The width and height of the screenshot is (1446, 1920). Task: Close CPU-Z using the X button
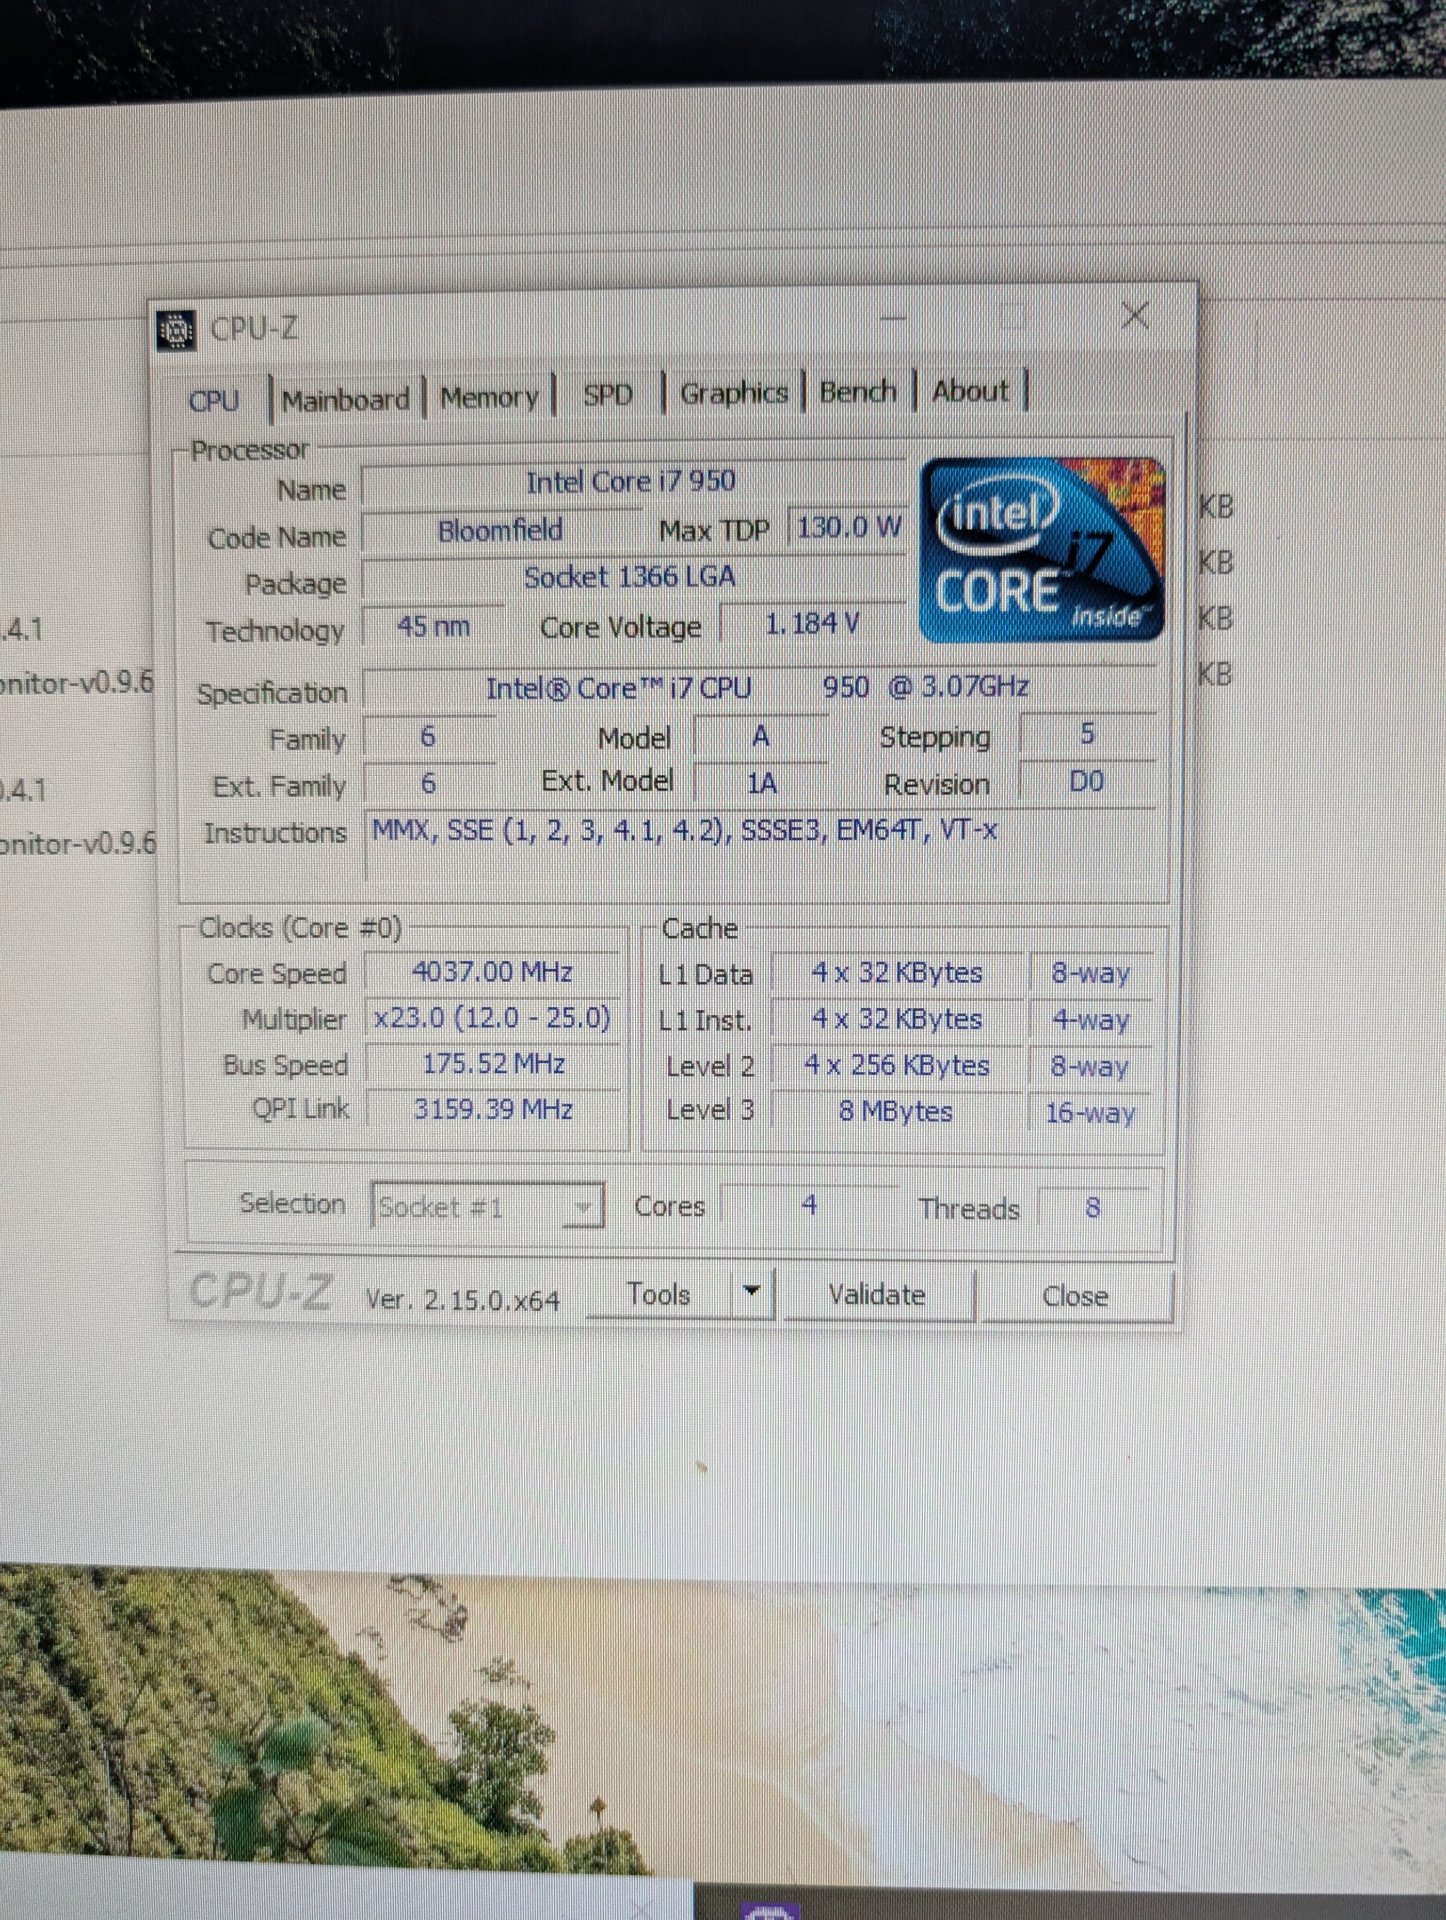point(1134,316)
